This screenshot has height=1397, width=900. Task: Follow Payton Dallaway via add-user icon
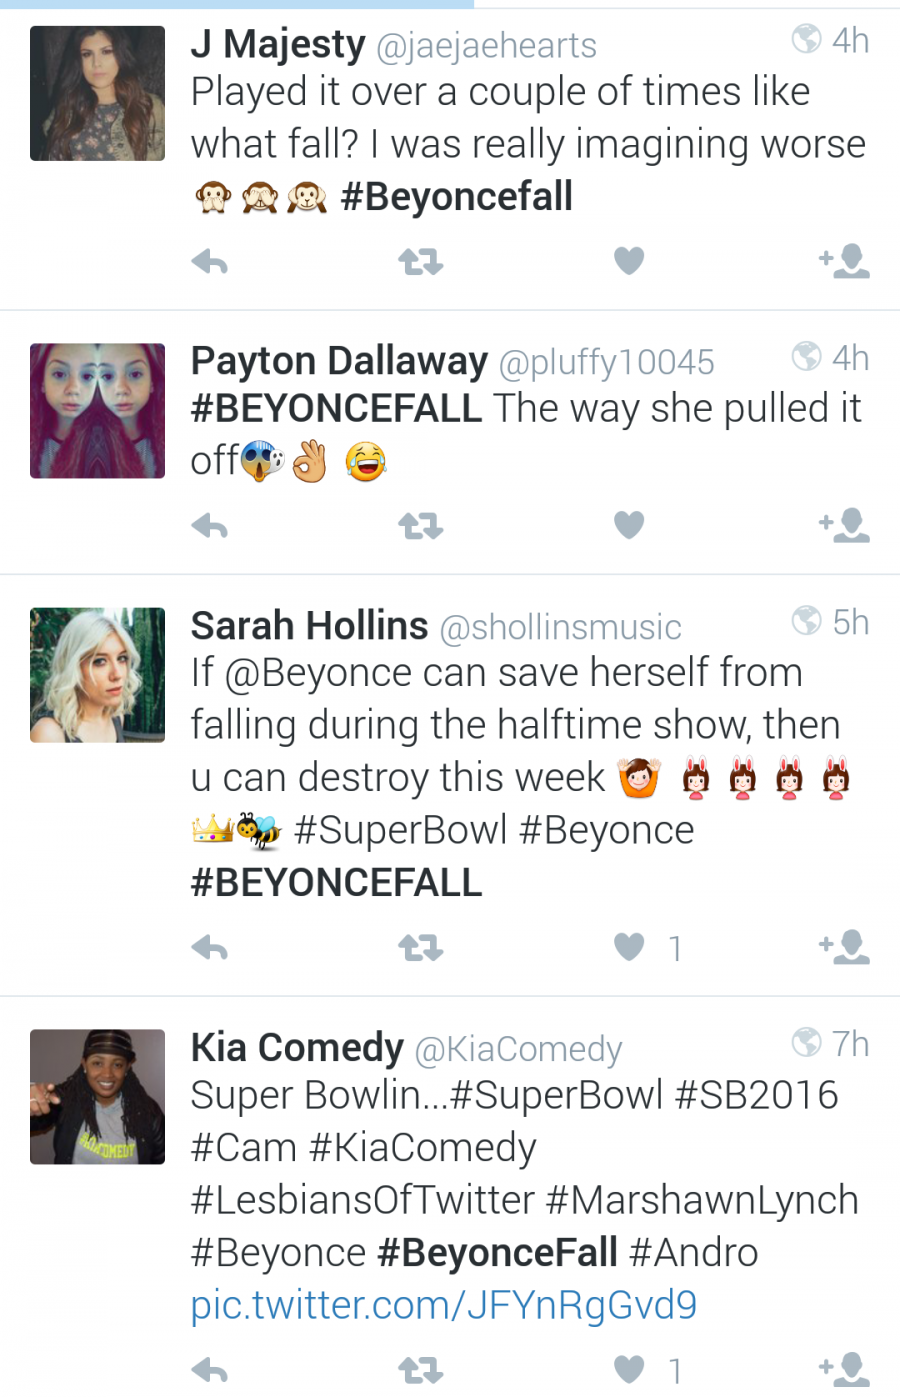click(844, 525)
